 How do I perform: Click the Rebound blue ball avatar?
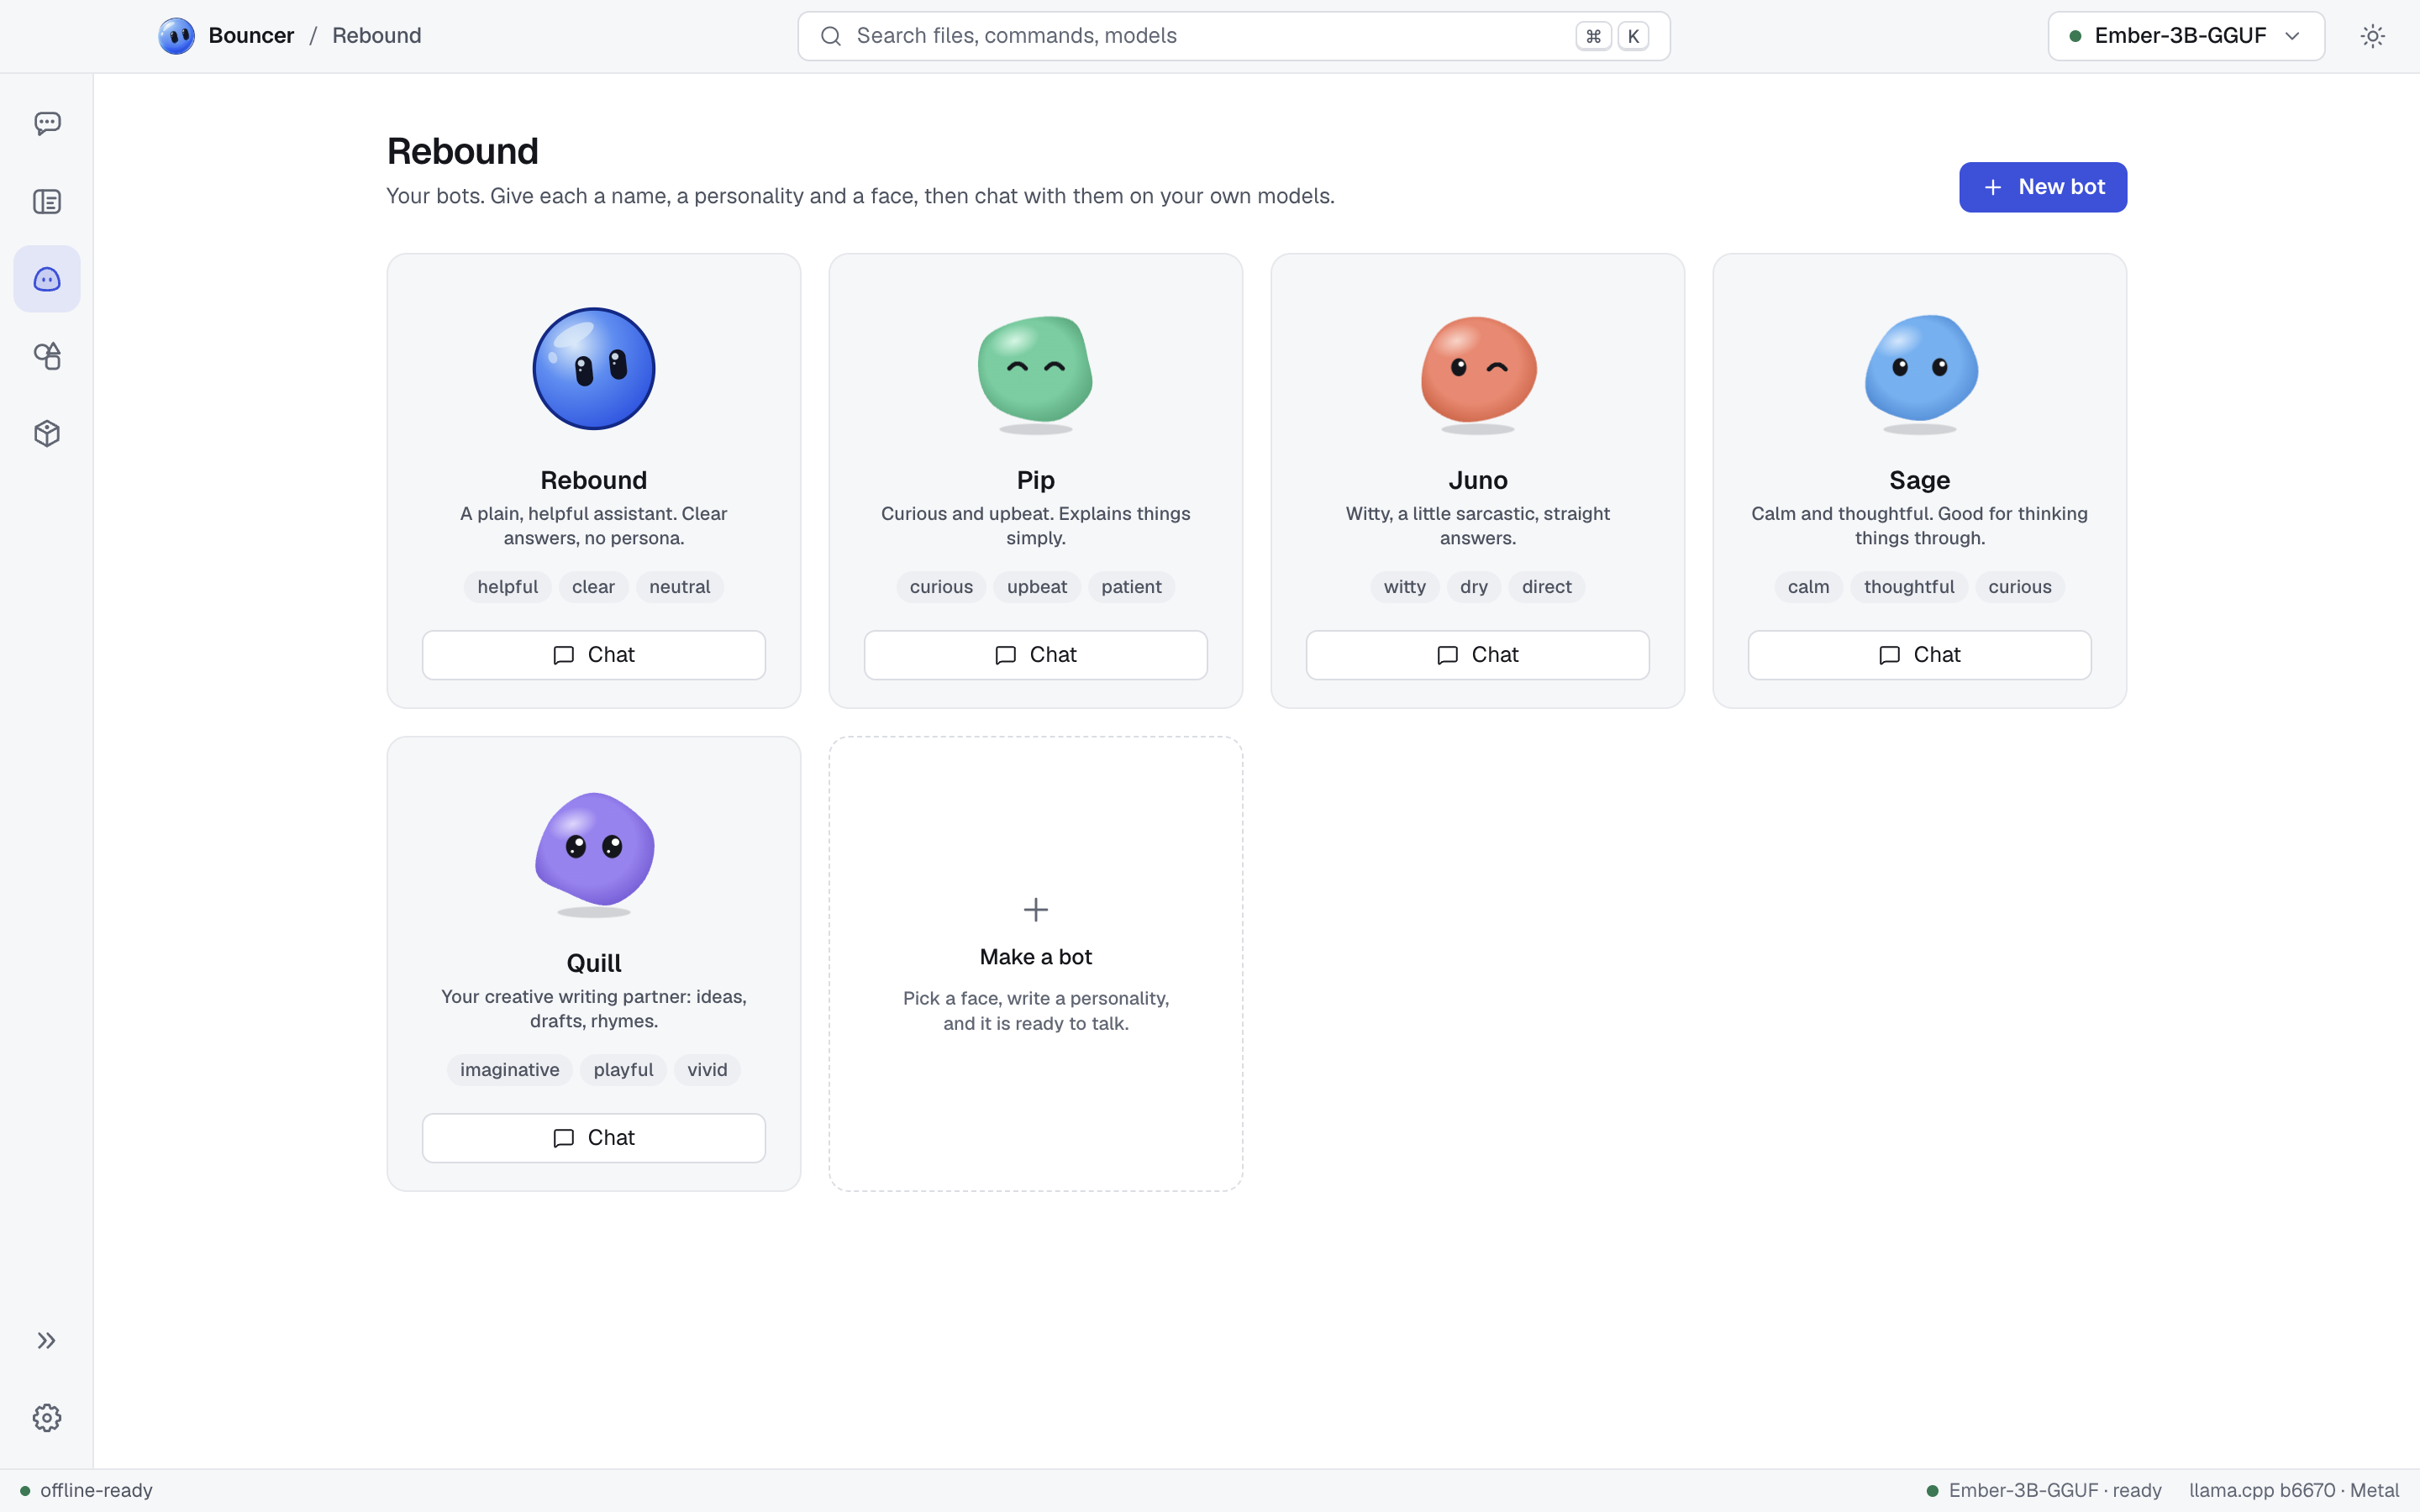point(594,369)
